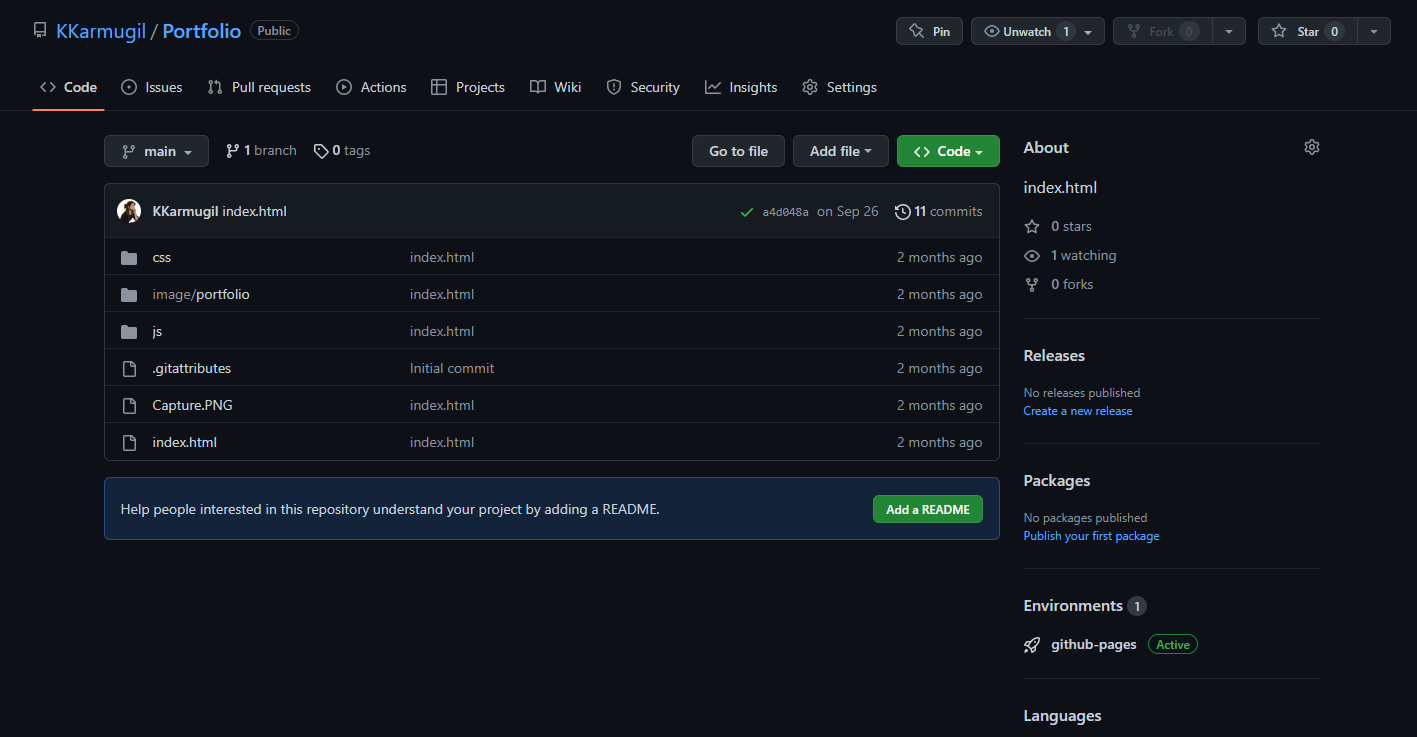Image resolution: width=1417 pixels, height=737 pixels.
Task: Open the Unwatch dropdown arrow
Action: pyautogui.click(x=1089, y=32)
